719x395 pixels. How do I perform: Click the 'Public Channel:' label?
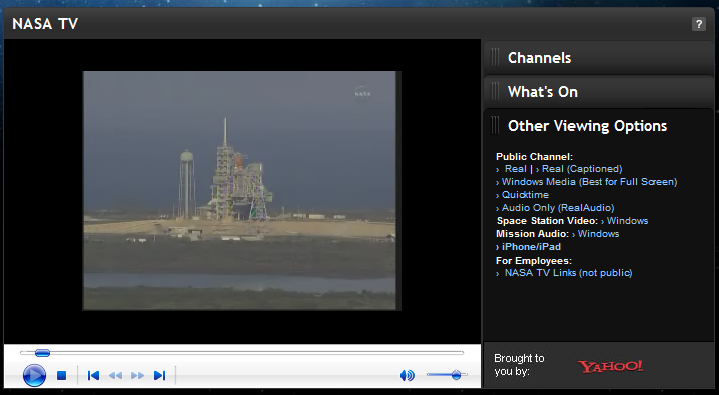[534, 157]
